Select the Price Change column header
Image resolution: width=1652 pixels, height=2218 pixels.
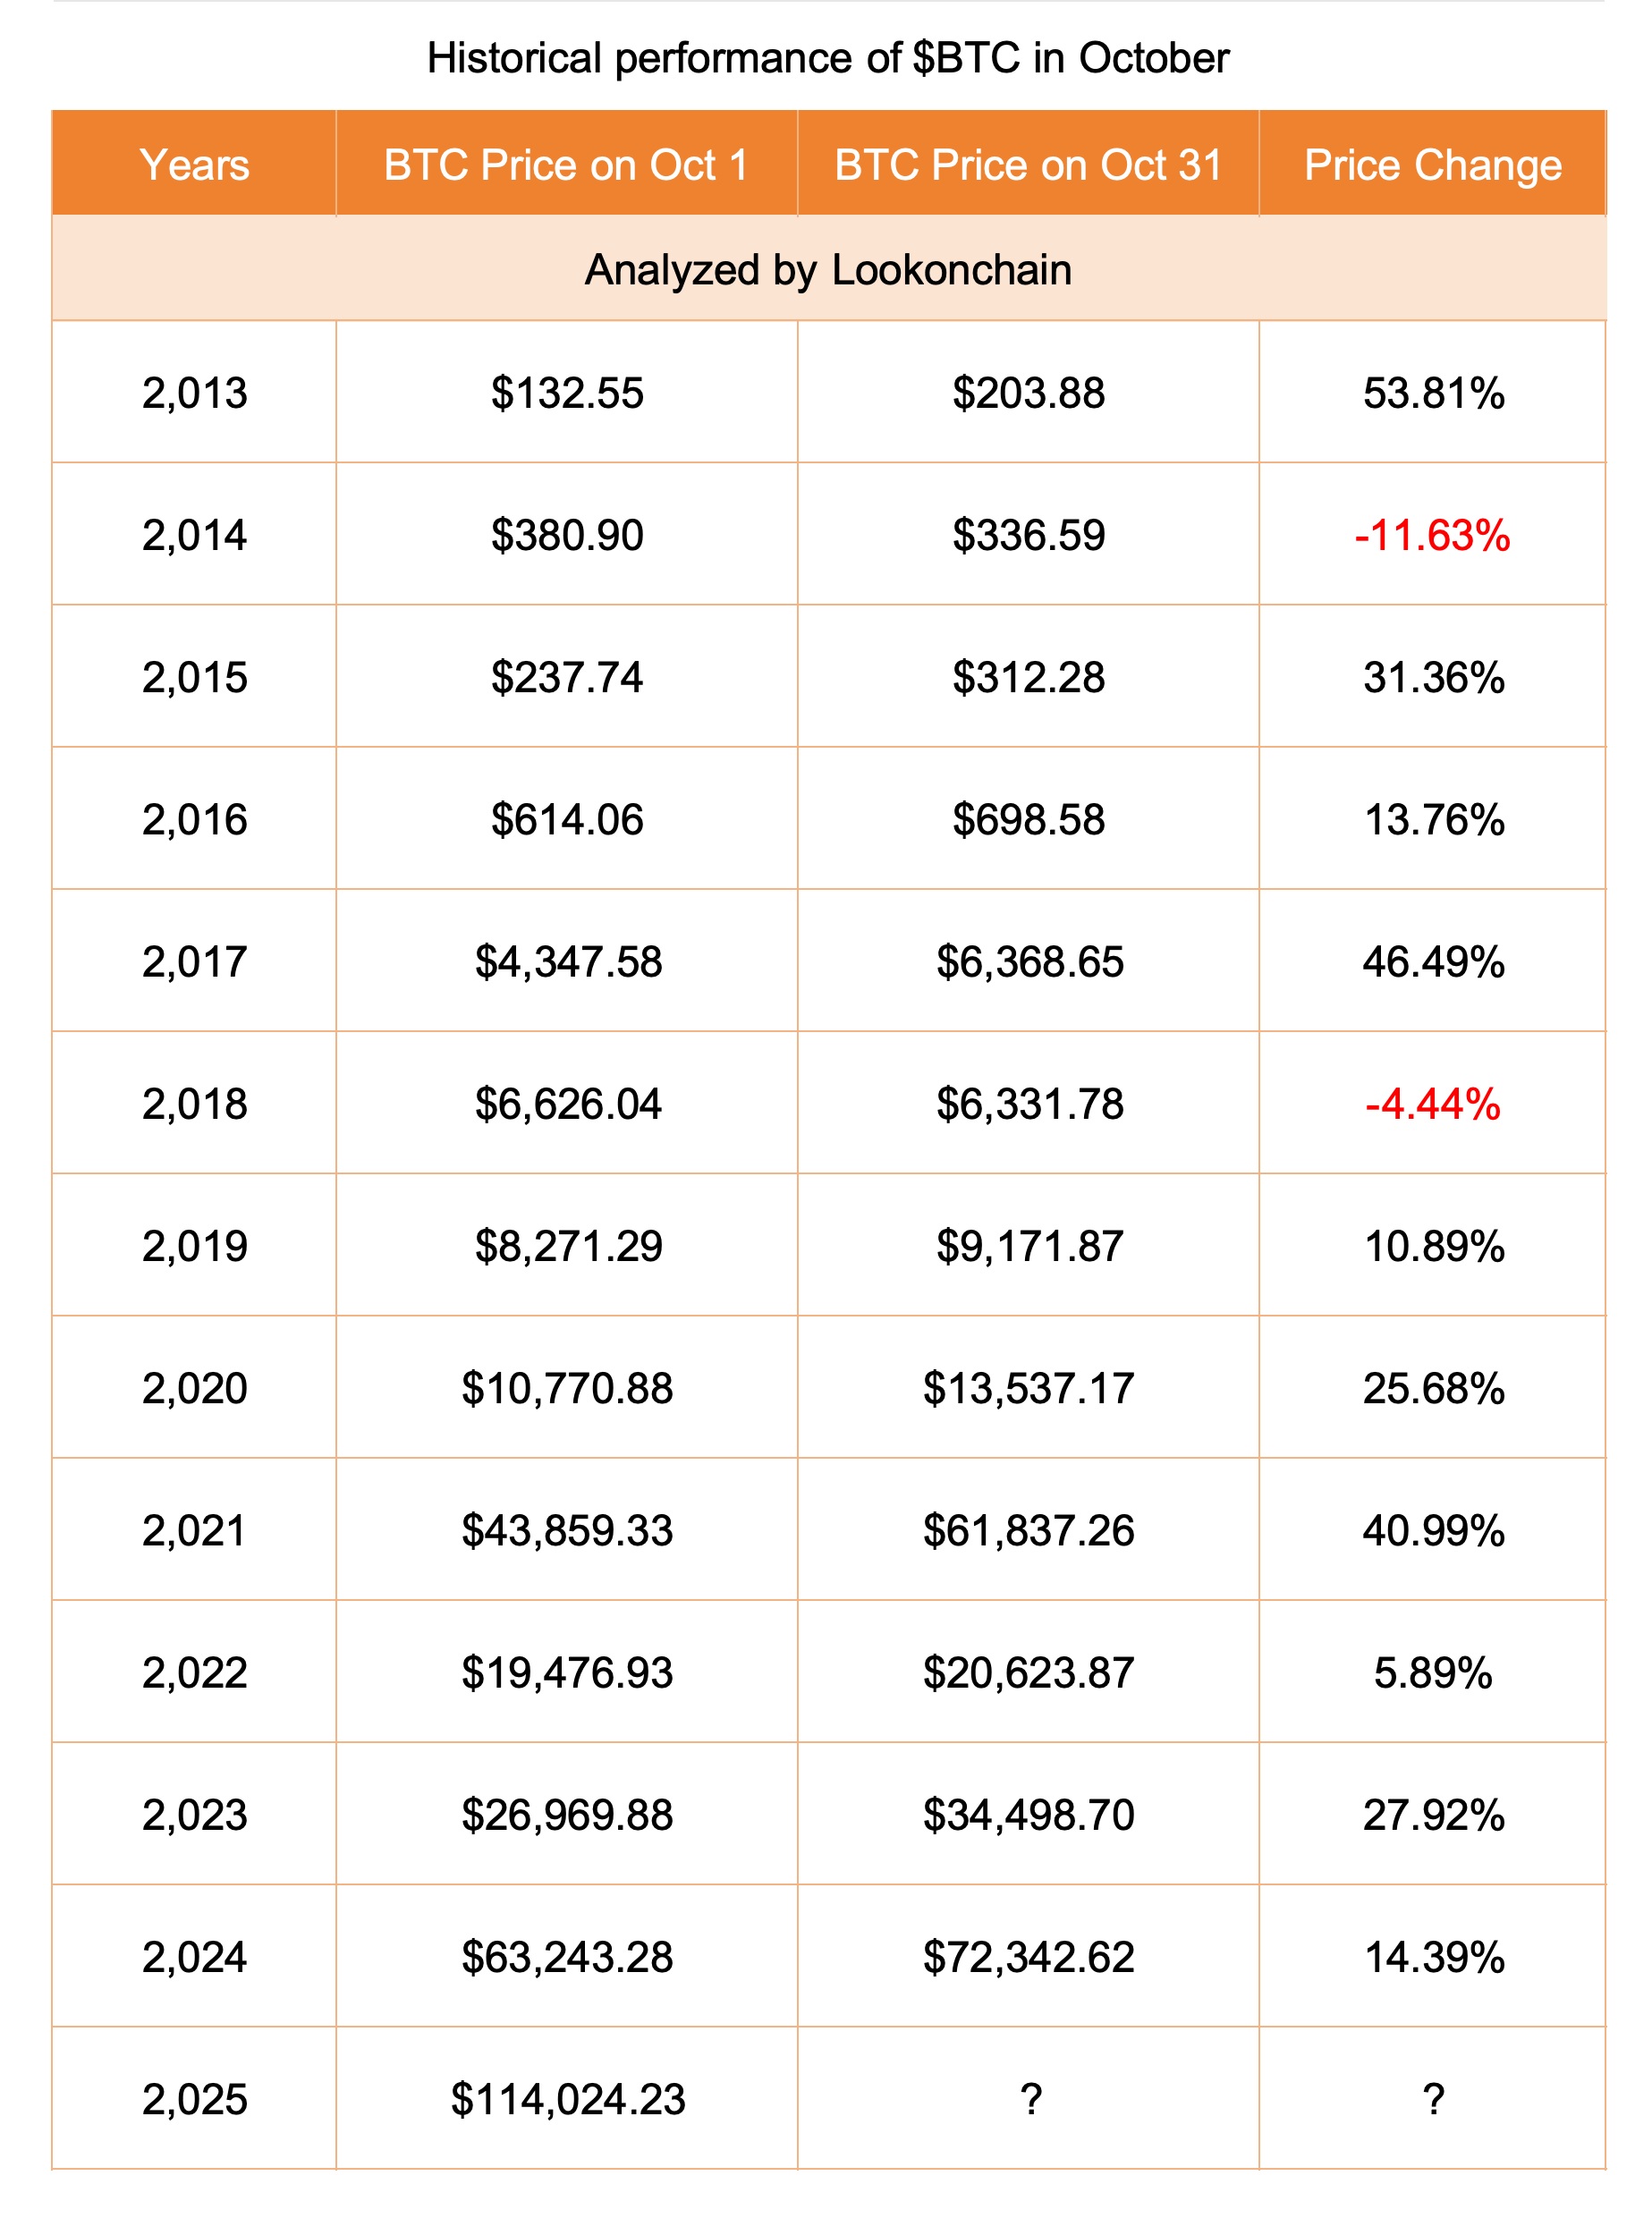coord(1432,165)
